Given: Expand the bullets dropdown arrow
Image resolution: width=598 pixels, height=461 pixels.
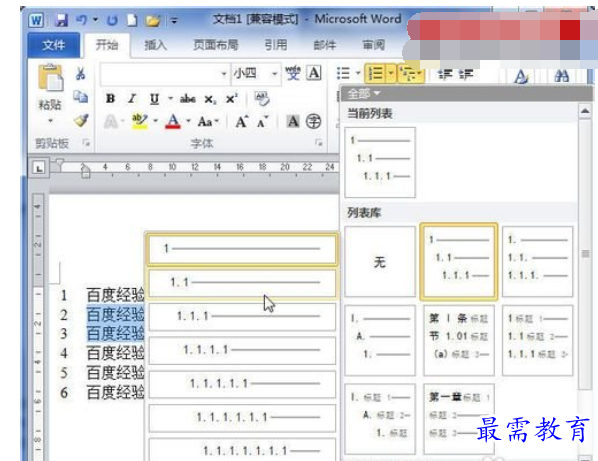Looking at the screenshot, I should tap(358, 72).
